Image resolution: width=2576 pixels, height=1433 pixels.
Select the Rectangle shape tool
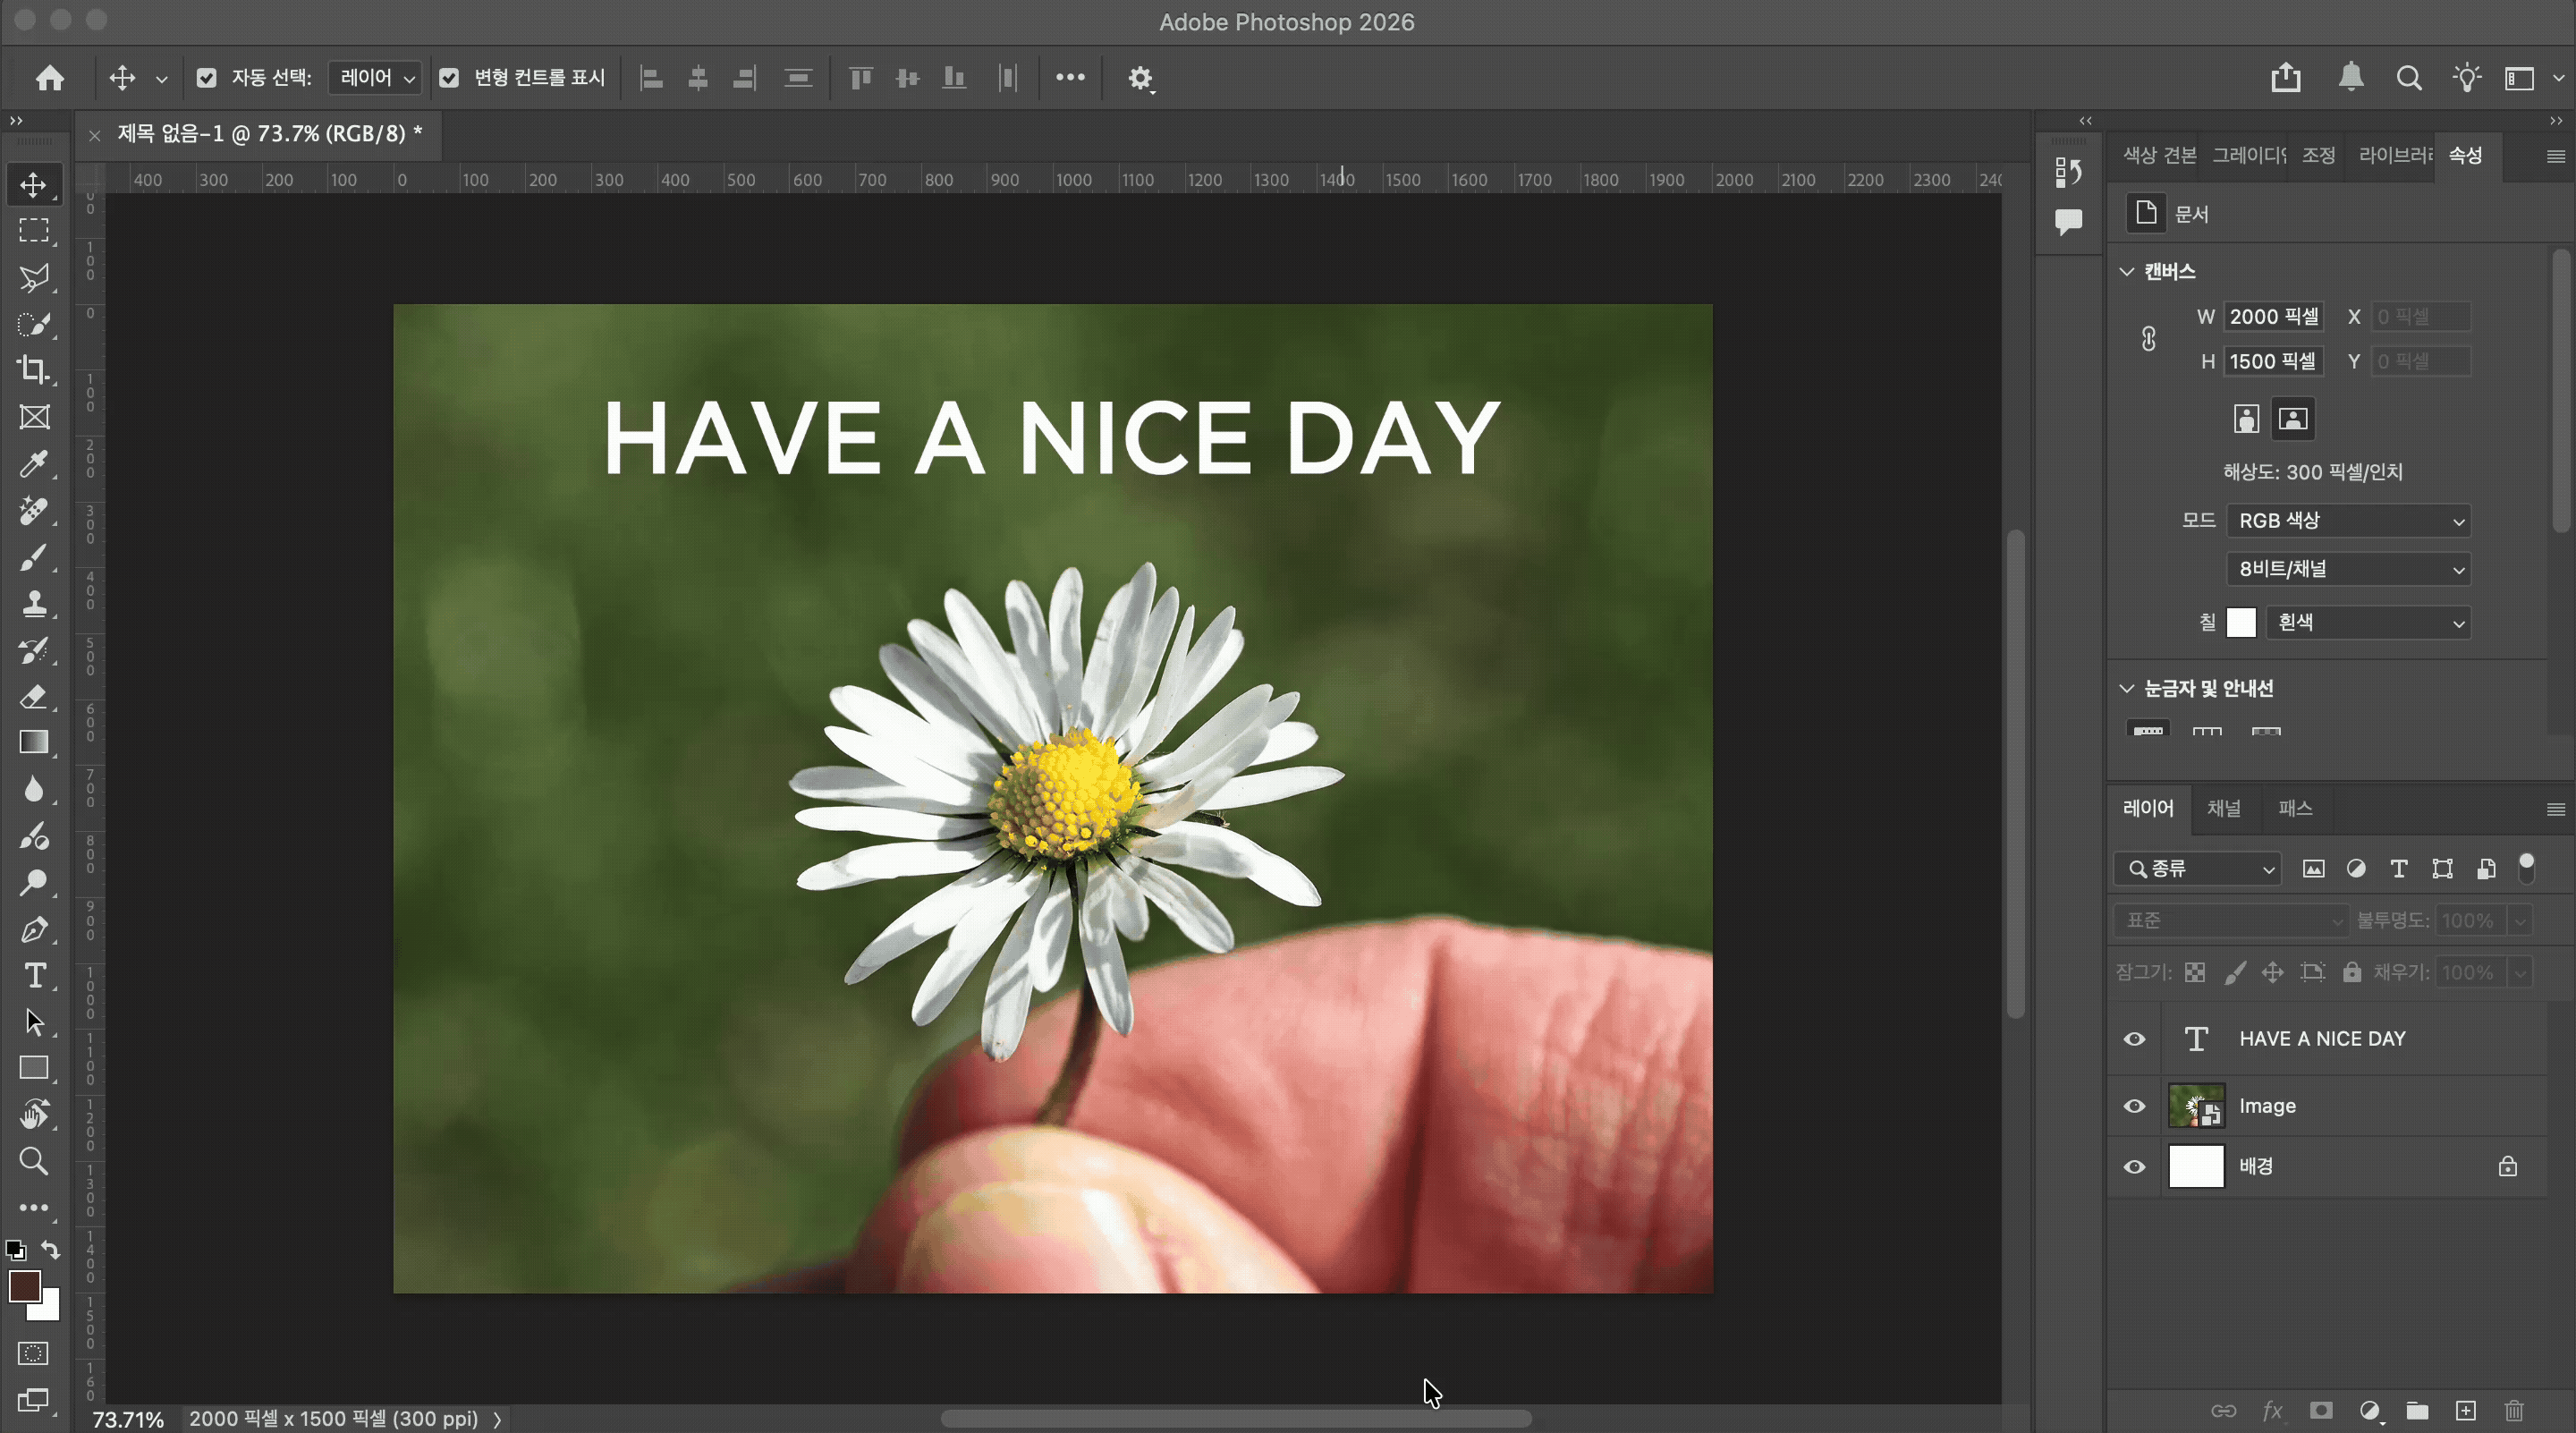34,1068
